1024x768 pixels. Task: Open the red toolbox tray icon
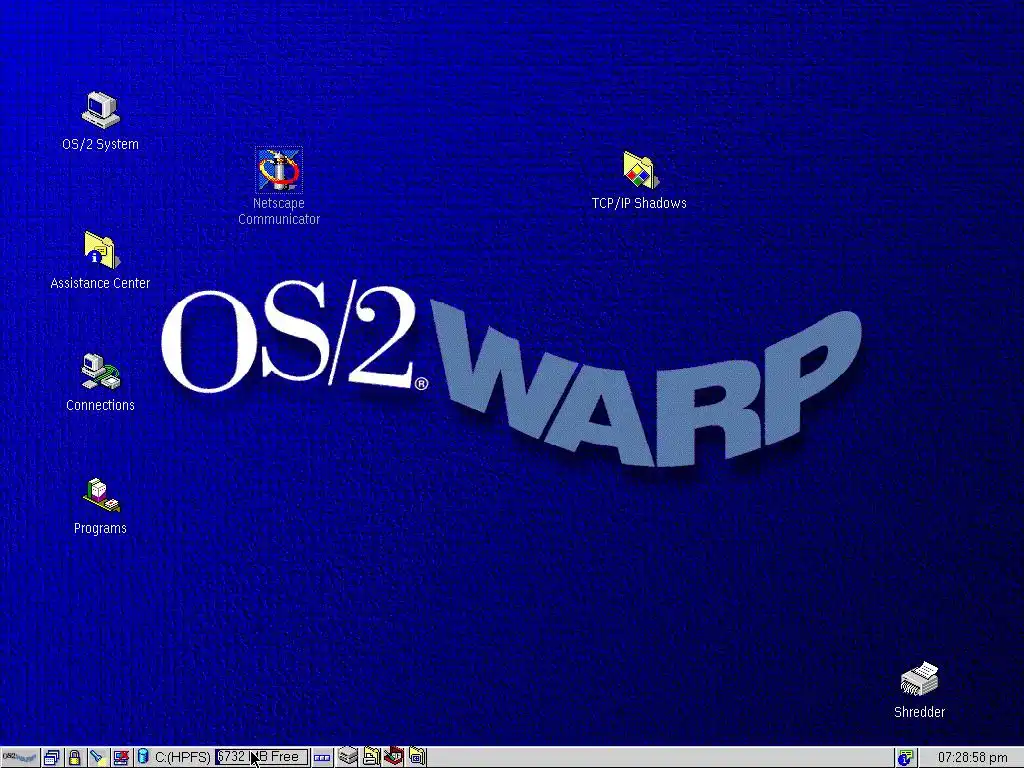394,756
